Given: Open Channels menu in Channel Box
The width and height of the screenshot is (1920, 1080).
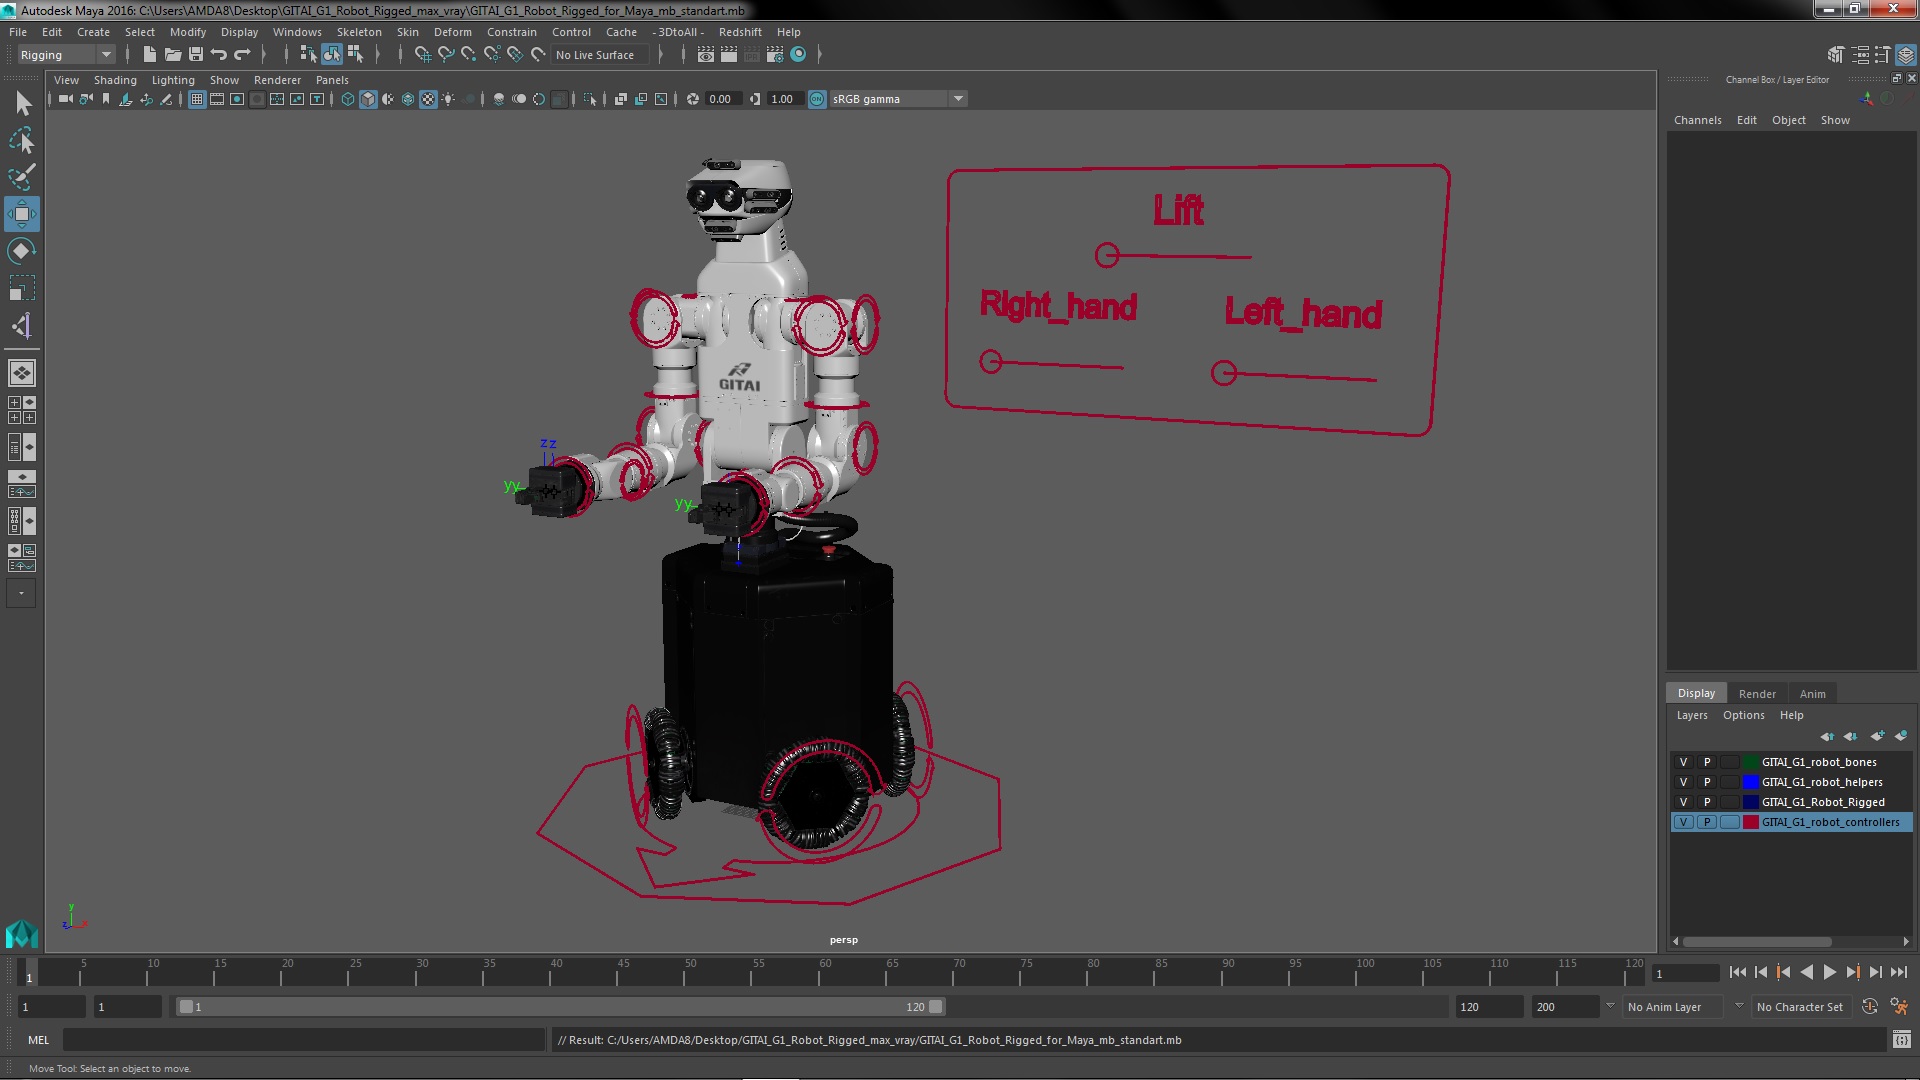Looking at the screenshot, I should (x=1698, y=120).
